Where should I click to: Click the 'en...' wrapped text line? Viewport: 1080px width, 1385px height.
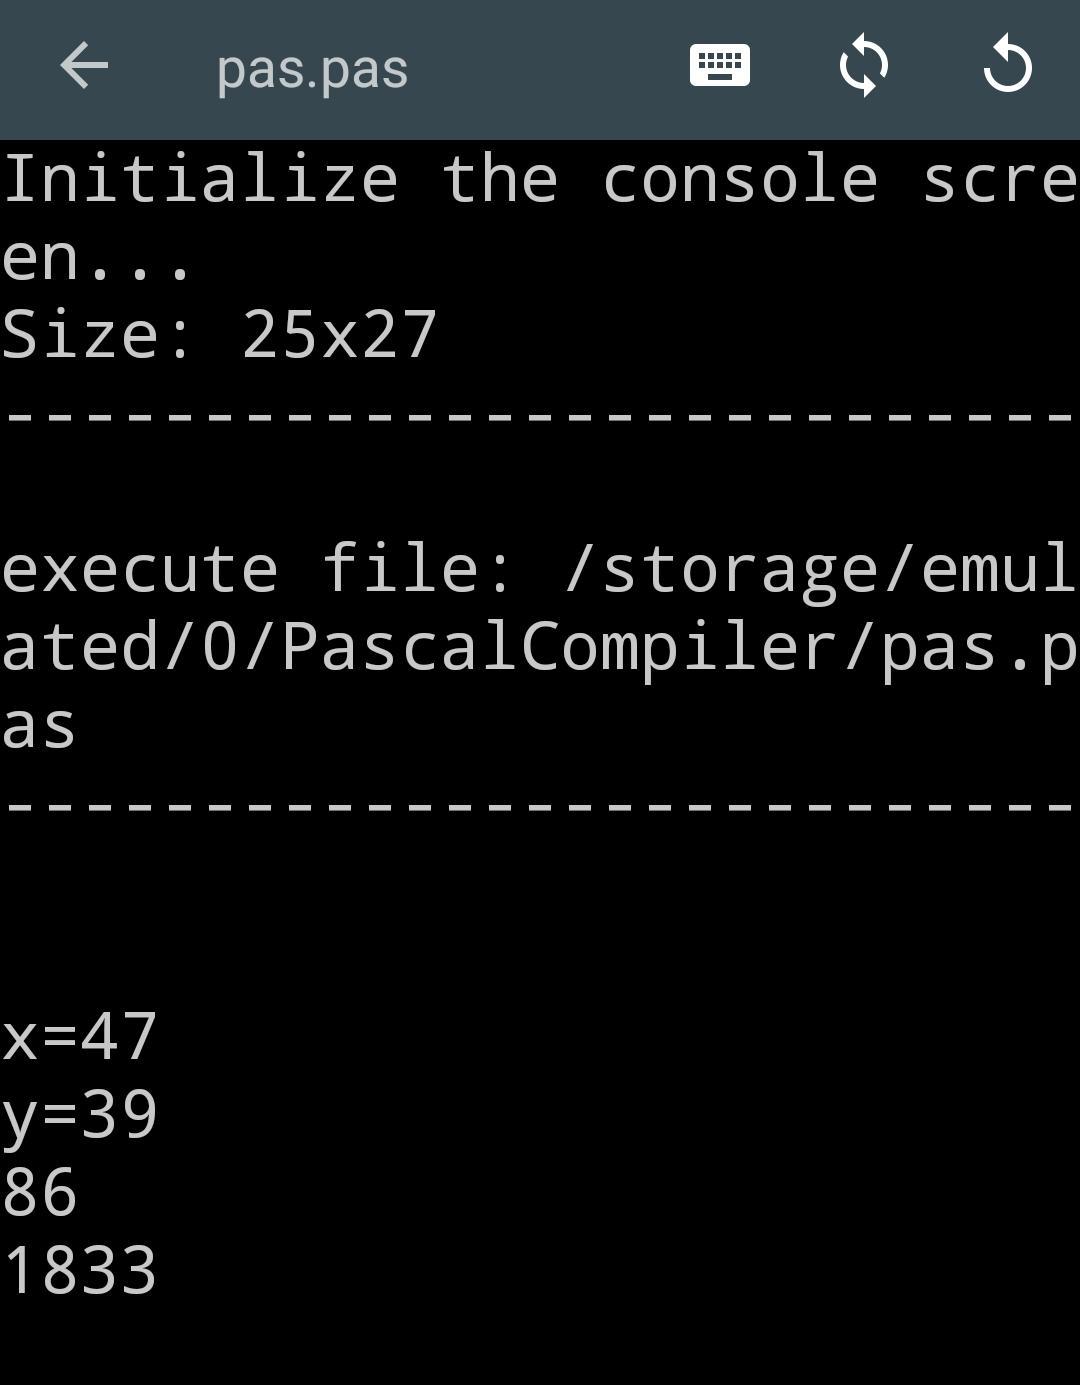[x=97, y=257]
